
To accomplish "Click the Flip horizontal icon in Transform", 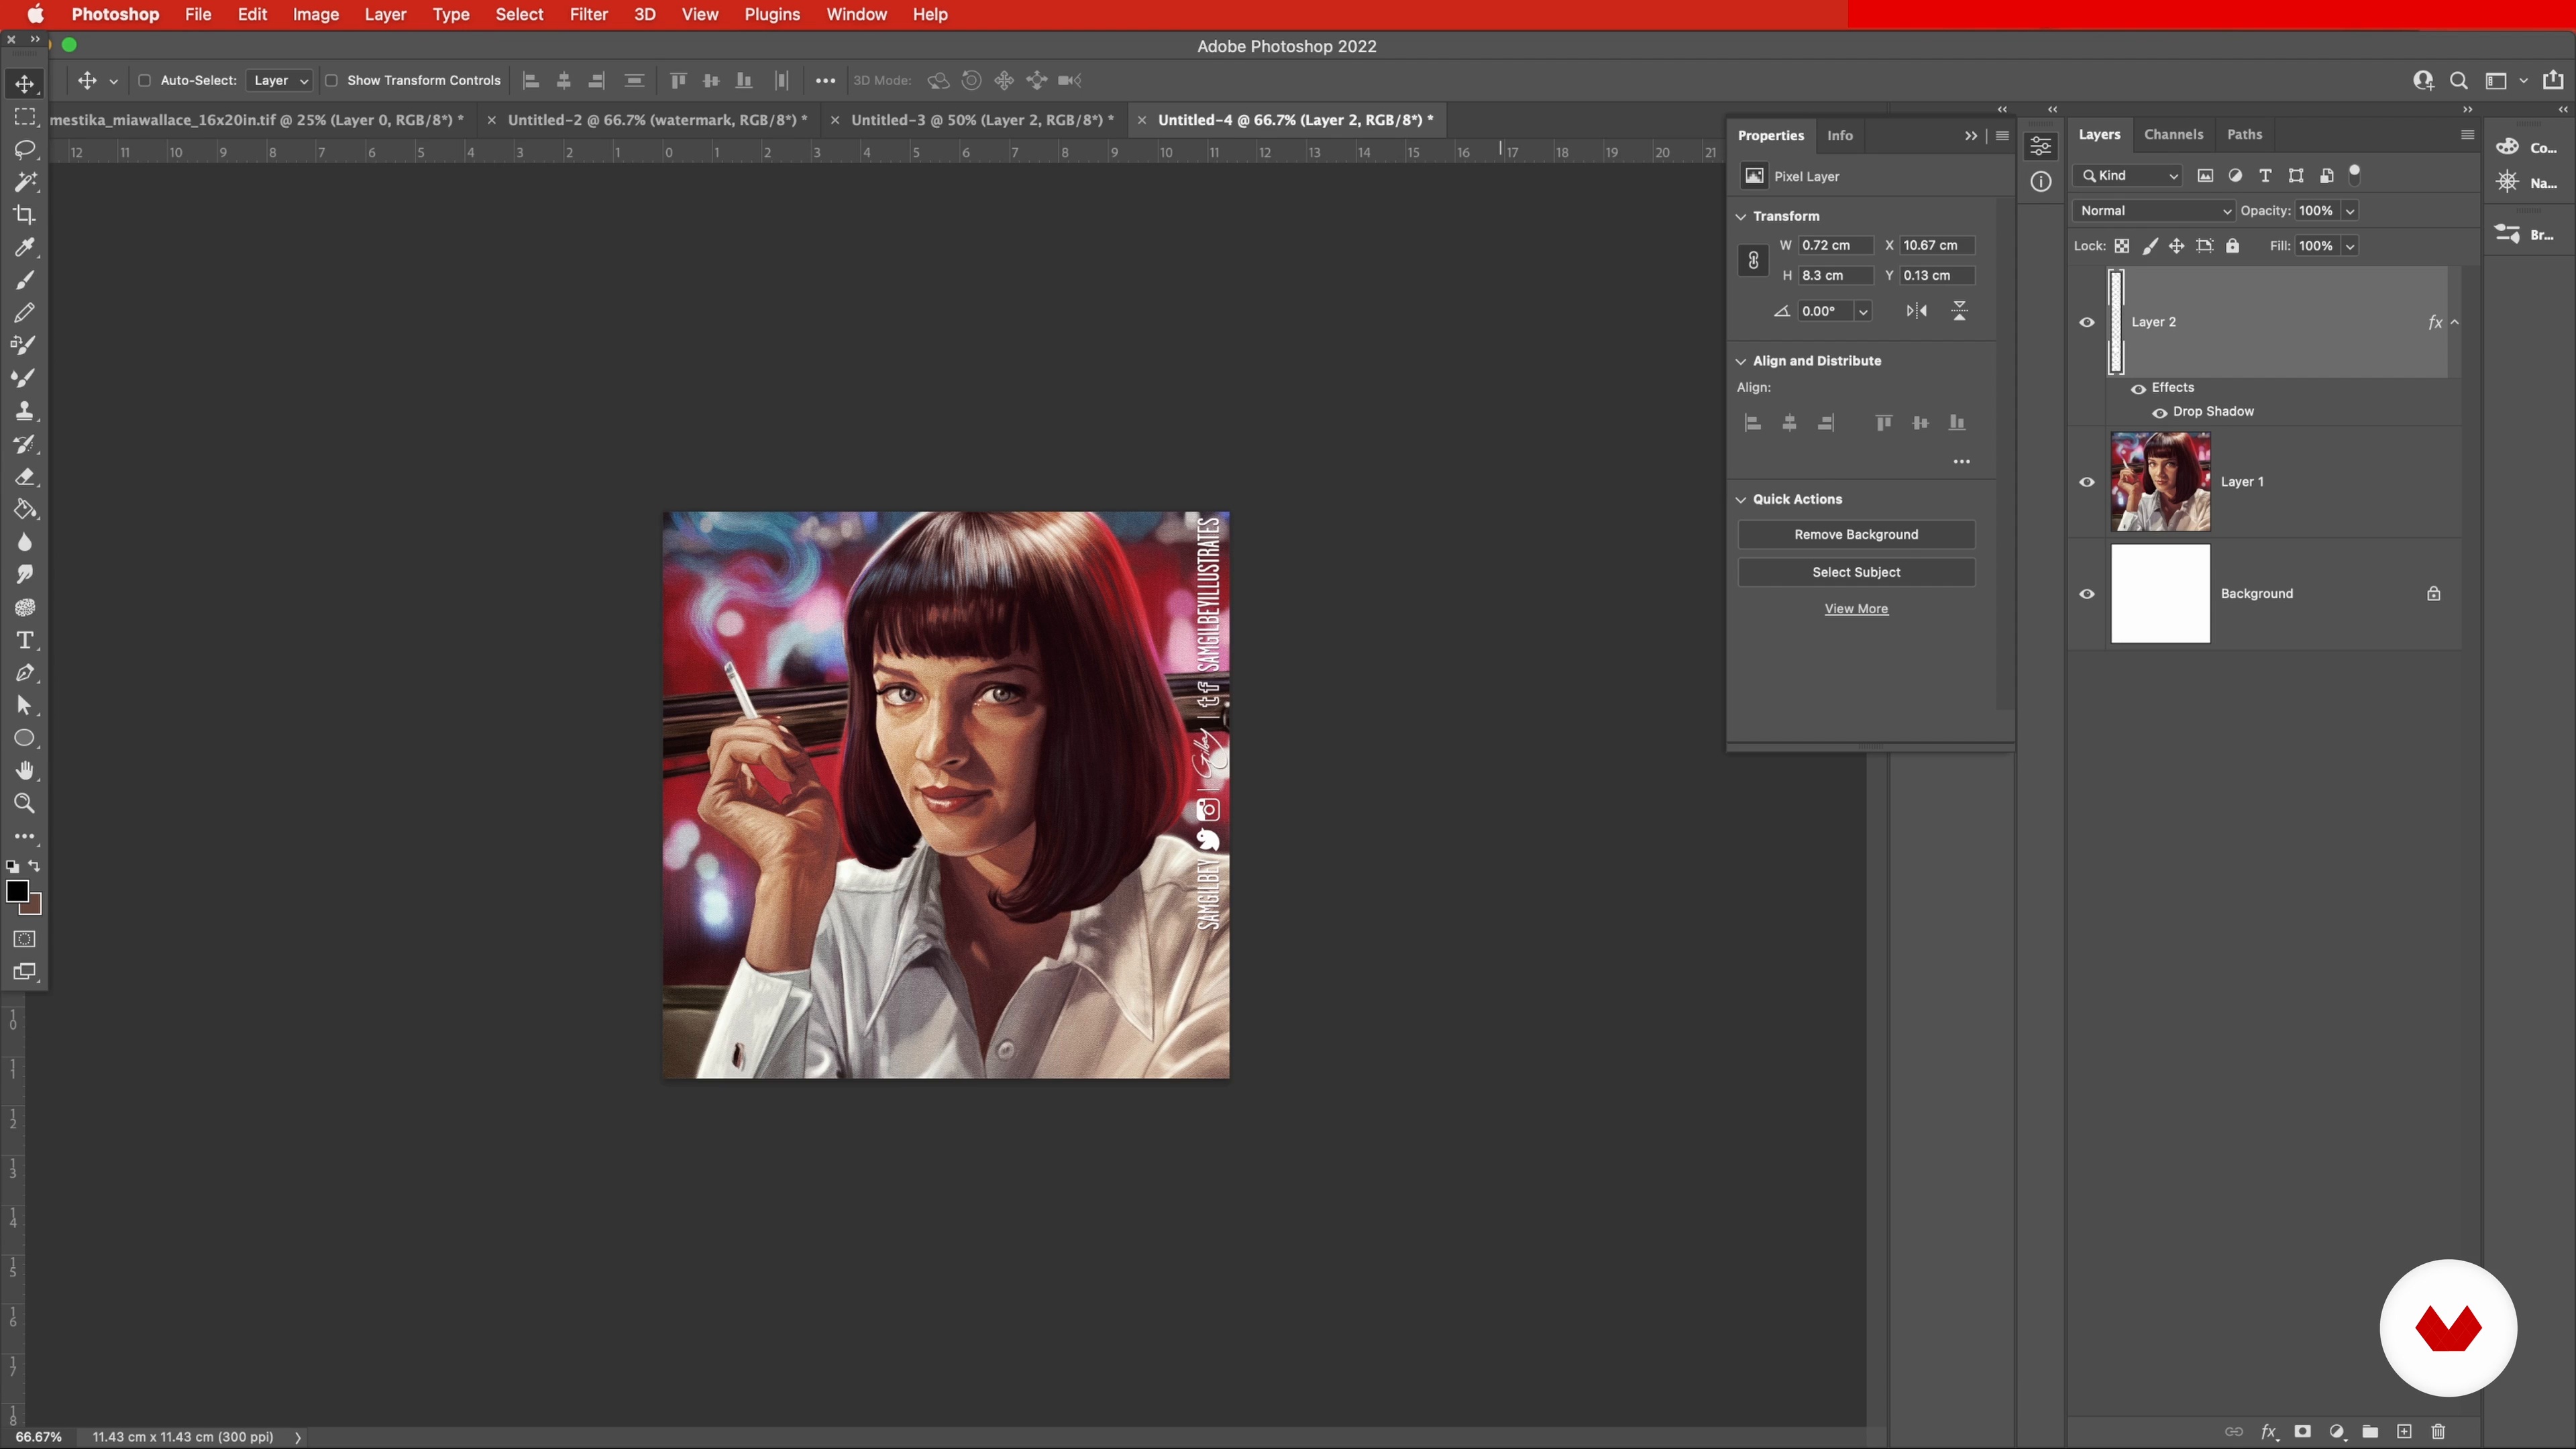I will coord(1916,311).
